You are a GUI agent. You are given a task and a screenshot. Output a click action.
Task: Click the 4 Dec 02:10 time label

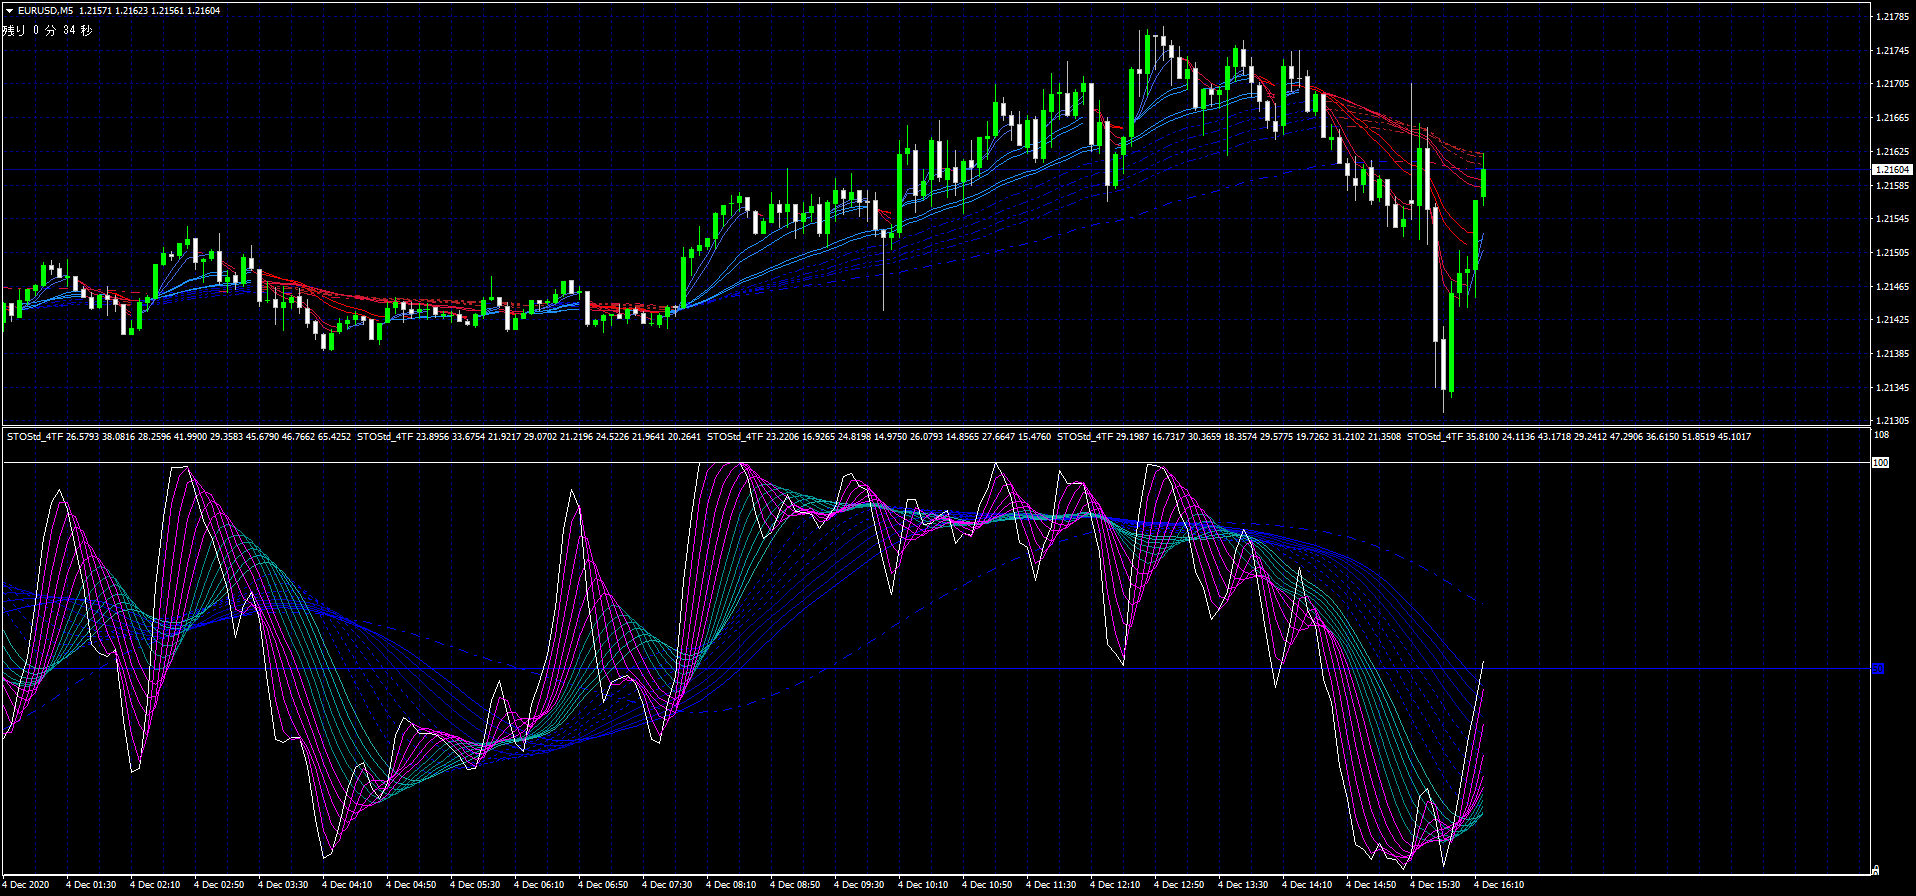click(x=155, y=885)
